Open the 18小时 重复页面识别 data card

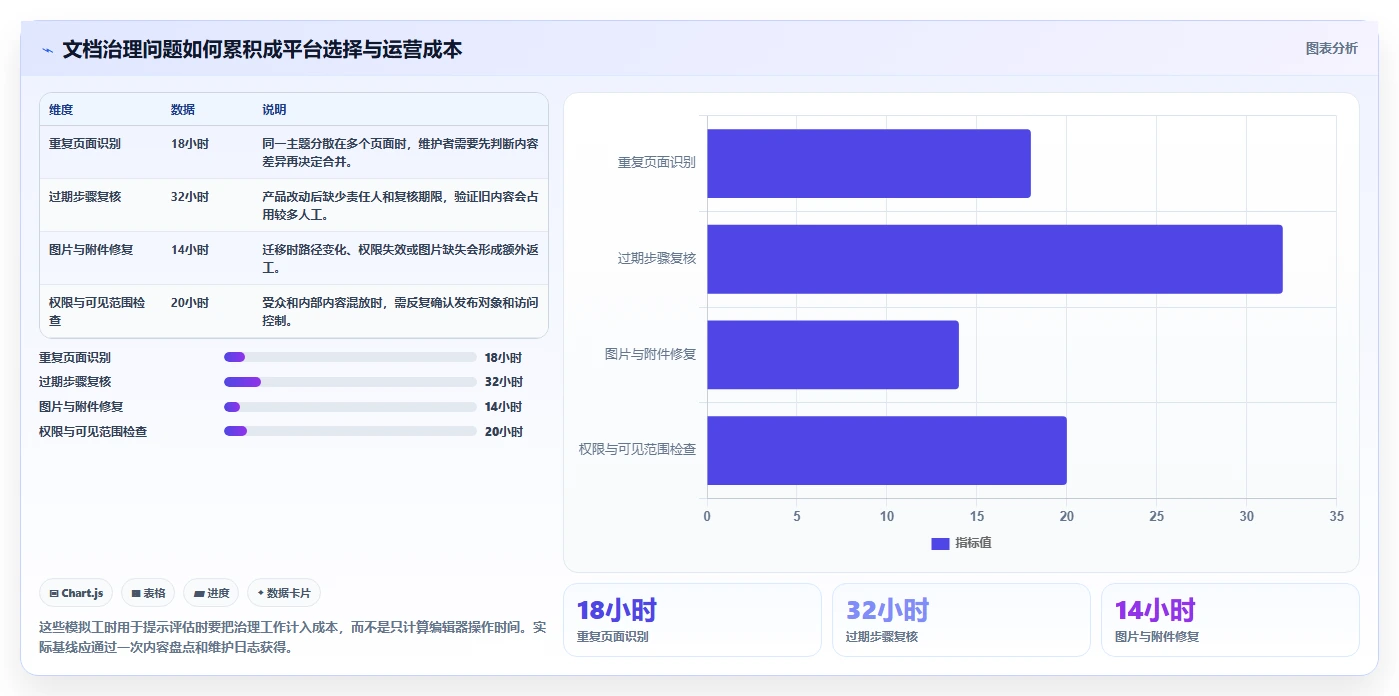(692, 620)
